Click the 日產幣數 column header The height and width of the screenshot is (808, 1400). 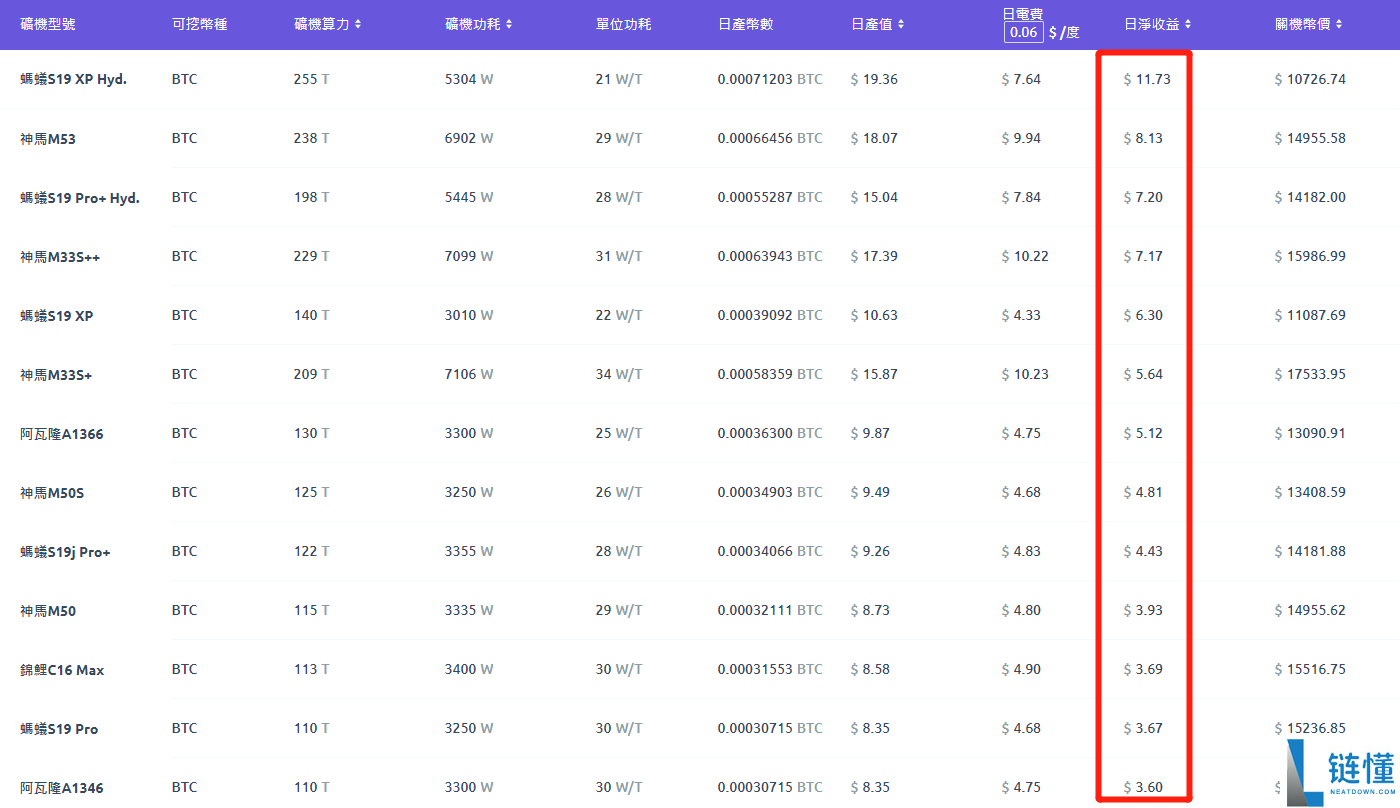tap(745, 24)
